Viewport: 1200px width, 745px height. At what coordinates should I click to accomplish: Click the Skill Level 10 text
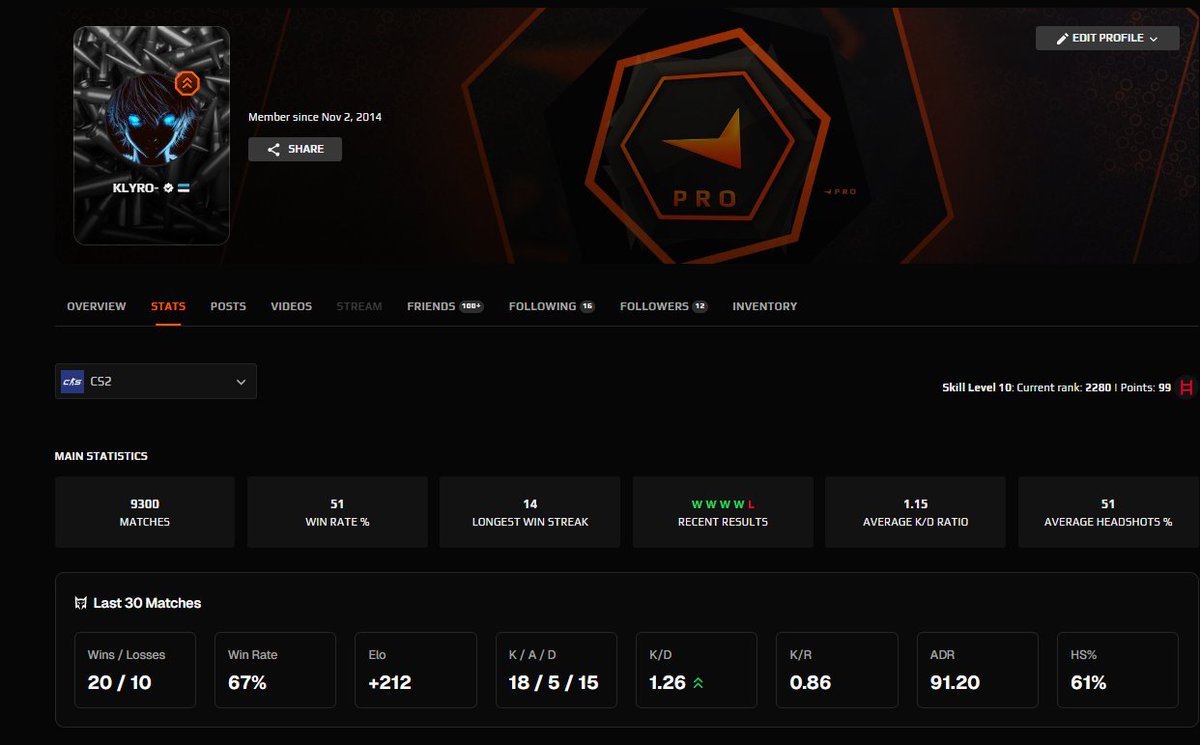click(x=977, y=387)
